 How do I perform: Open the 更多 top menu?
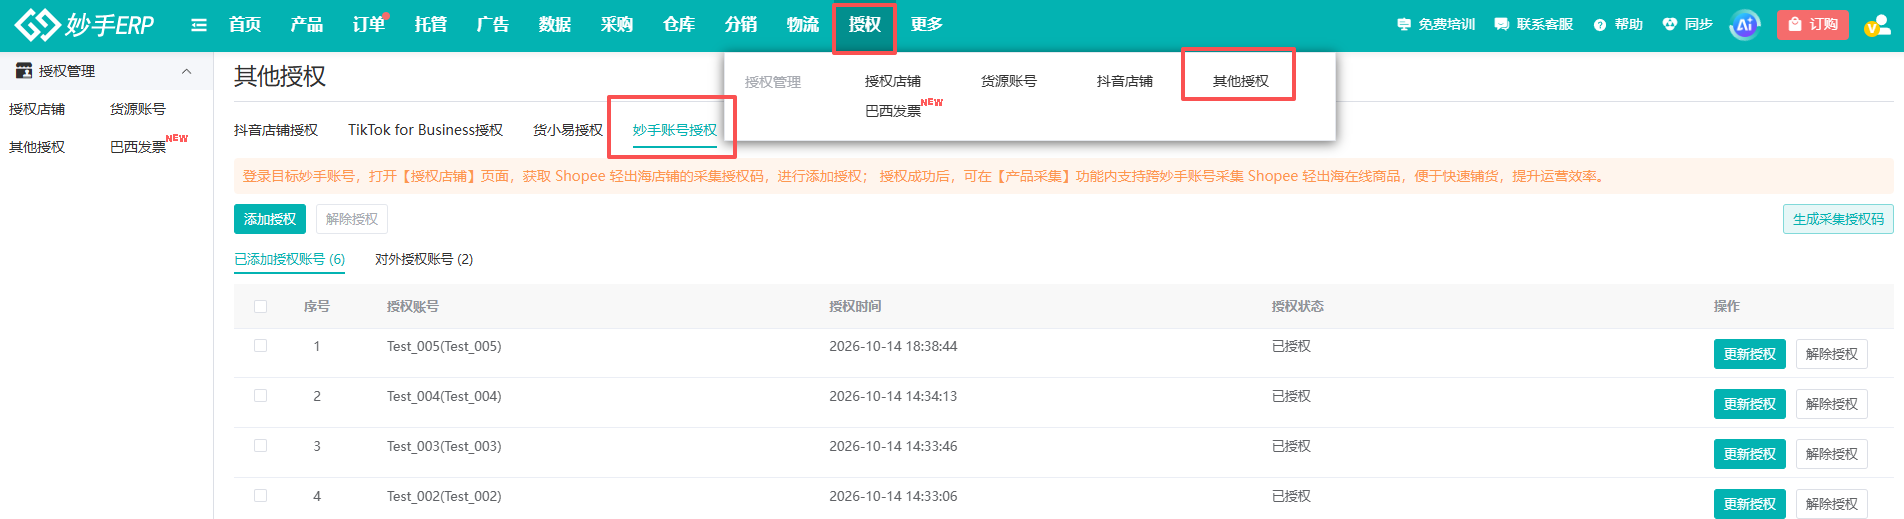927,25
